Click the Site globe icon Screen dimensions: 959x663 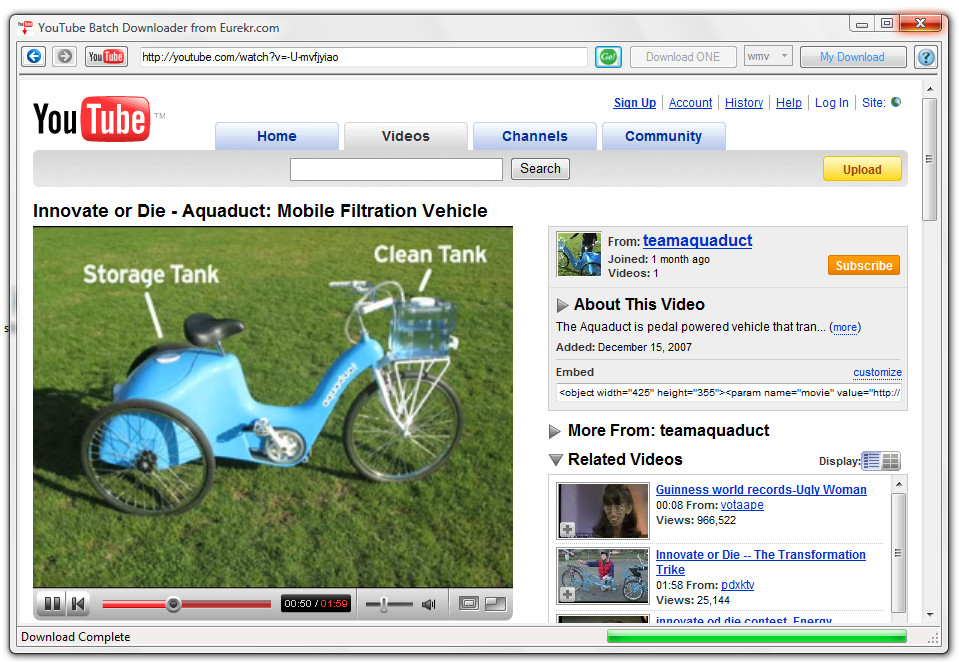click(896, 102)
